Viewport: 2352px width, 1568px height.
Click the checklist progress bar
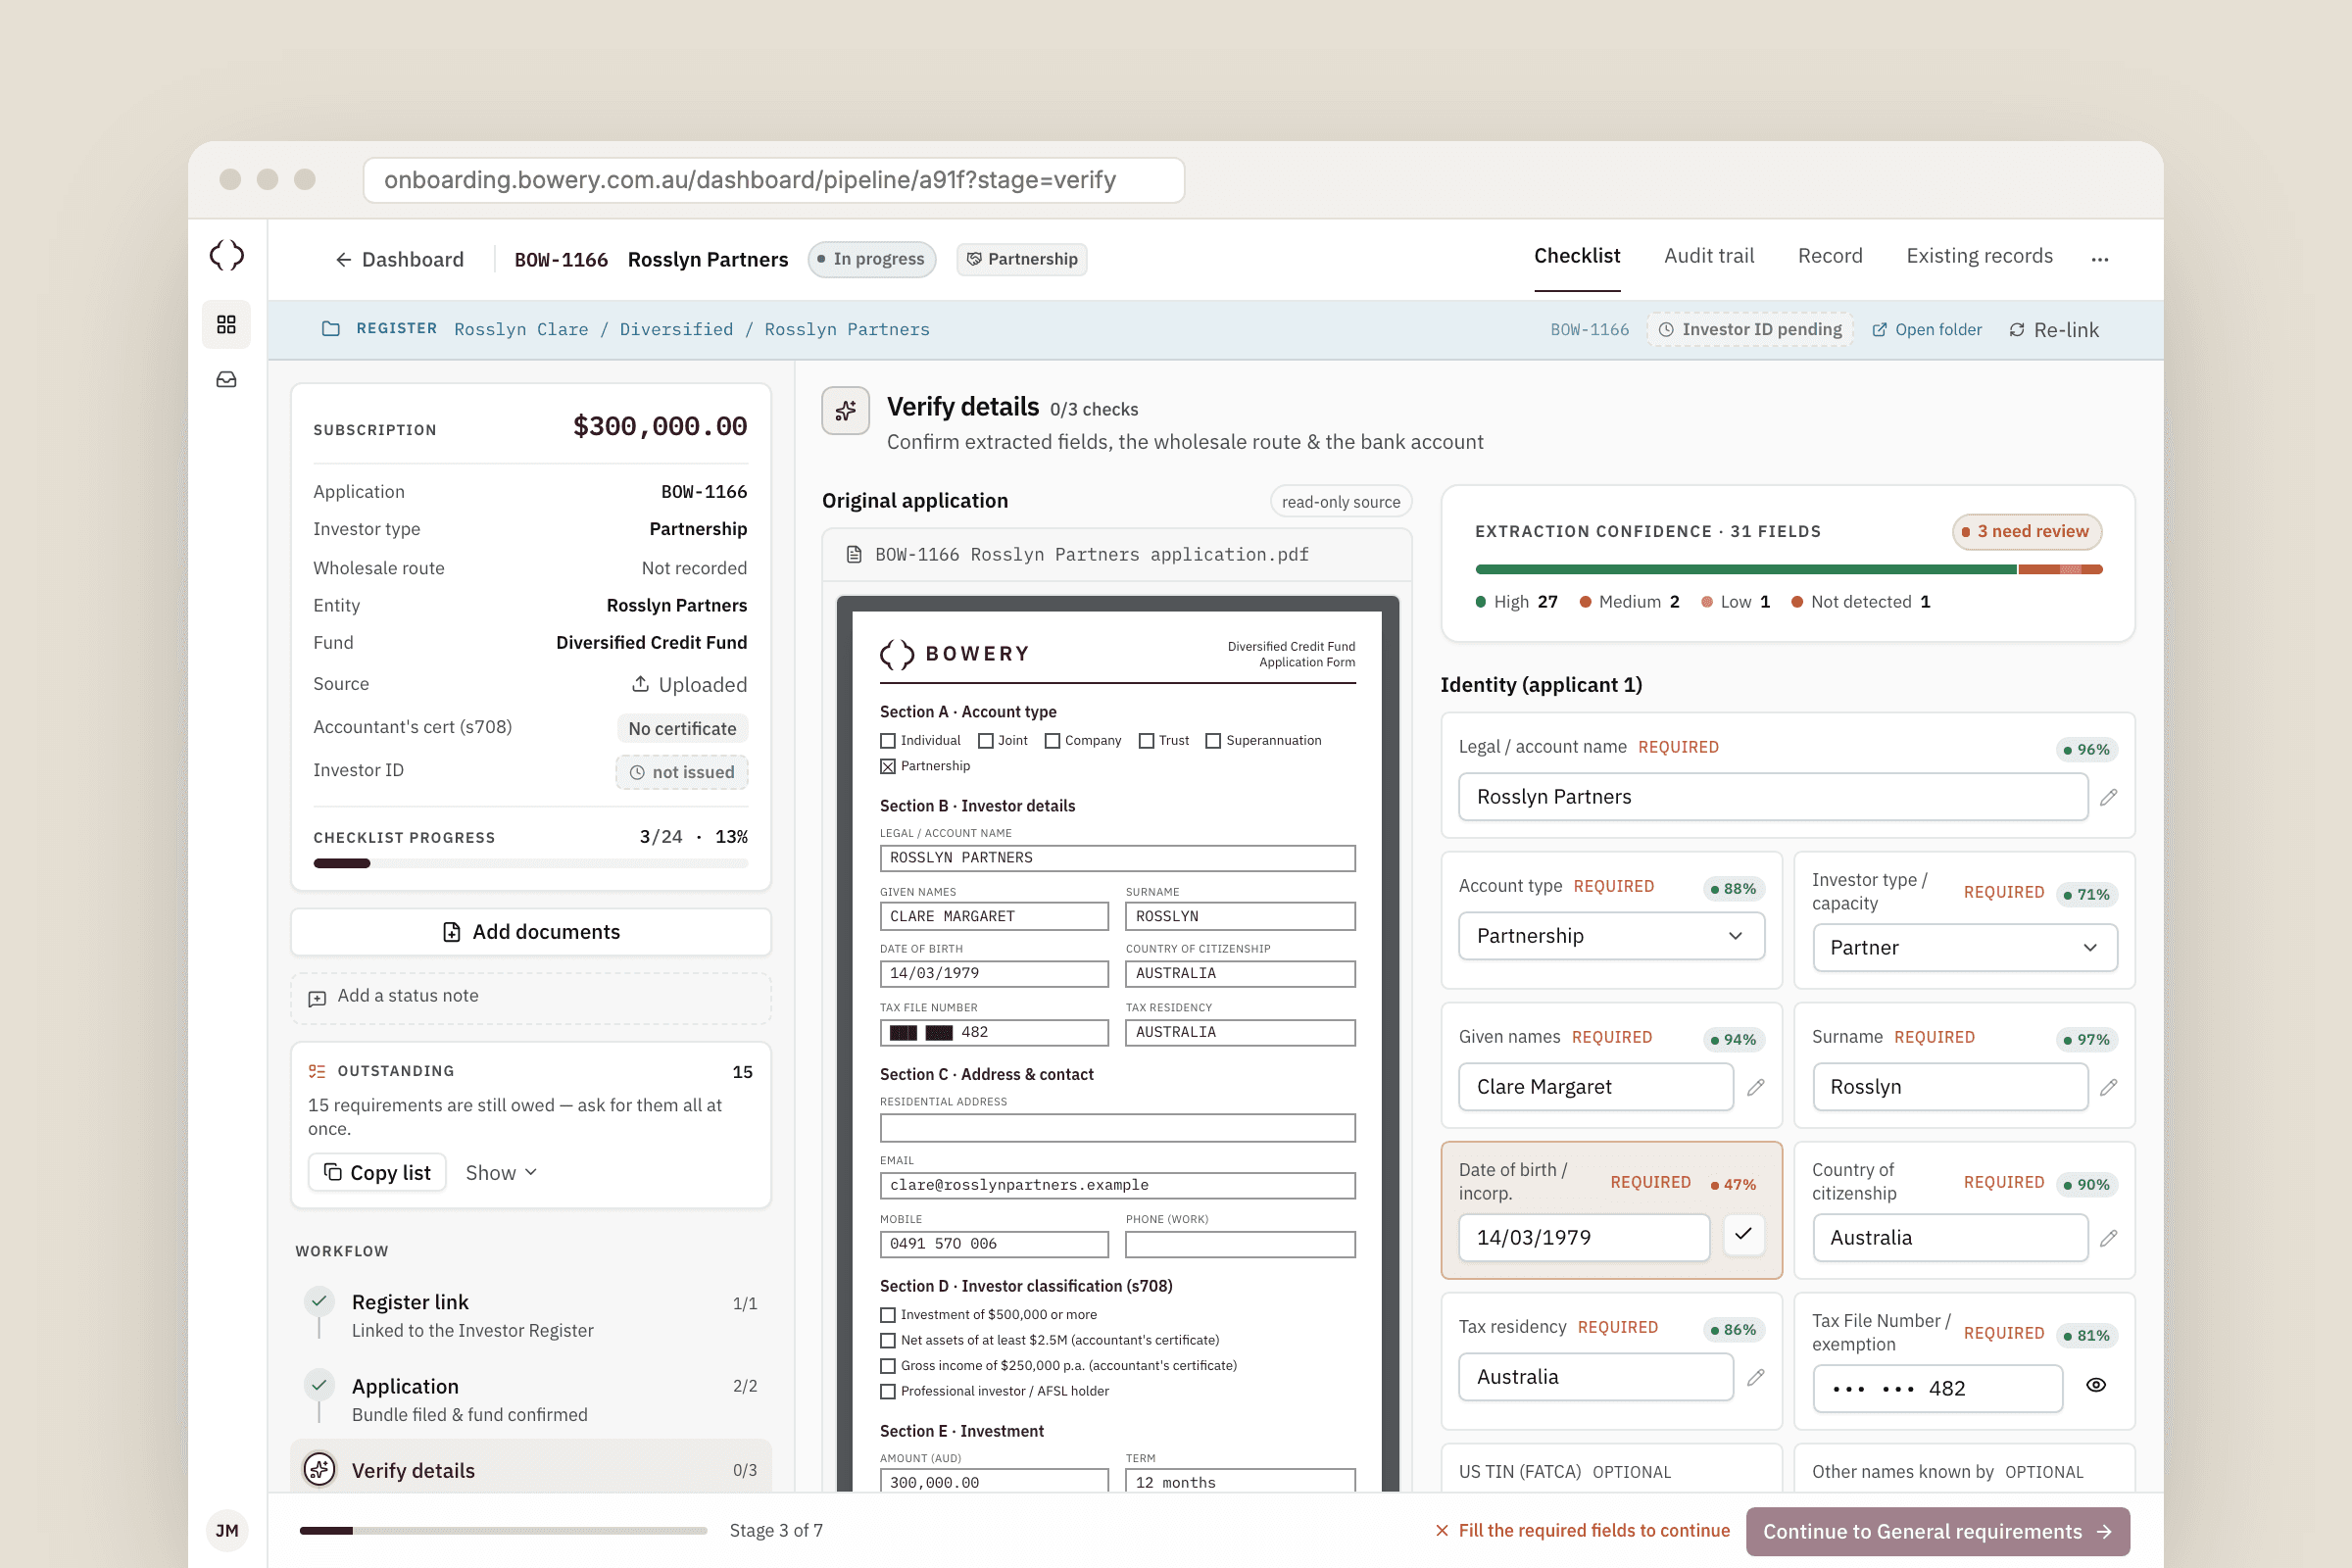pos(531,863)
